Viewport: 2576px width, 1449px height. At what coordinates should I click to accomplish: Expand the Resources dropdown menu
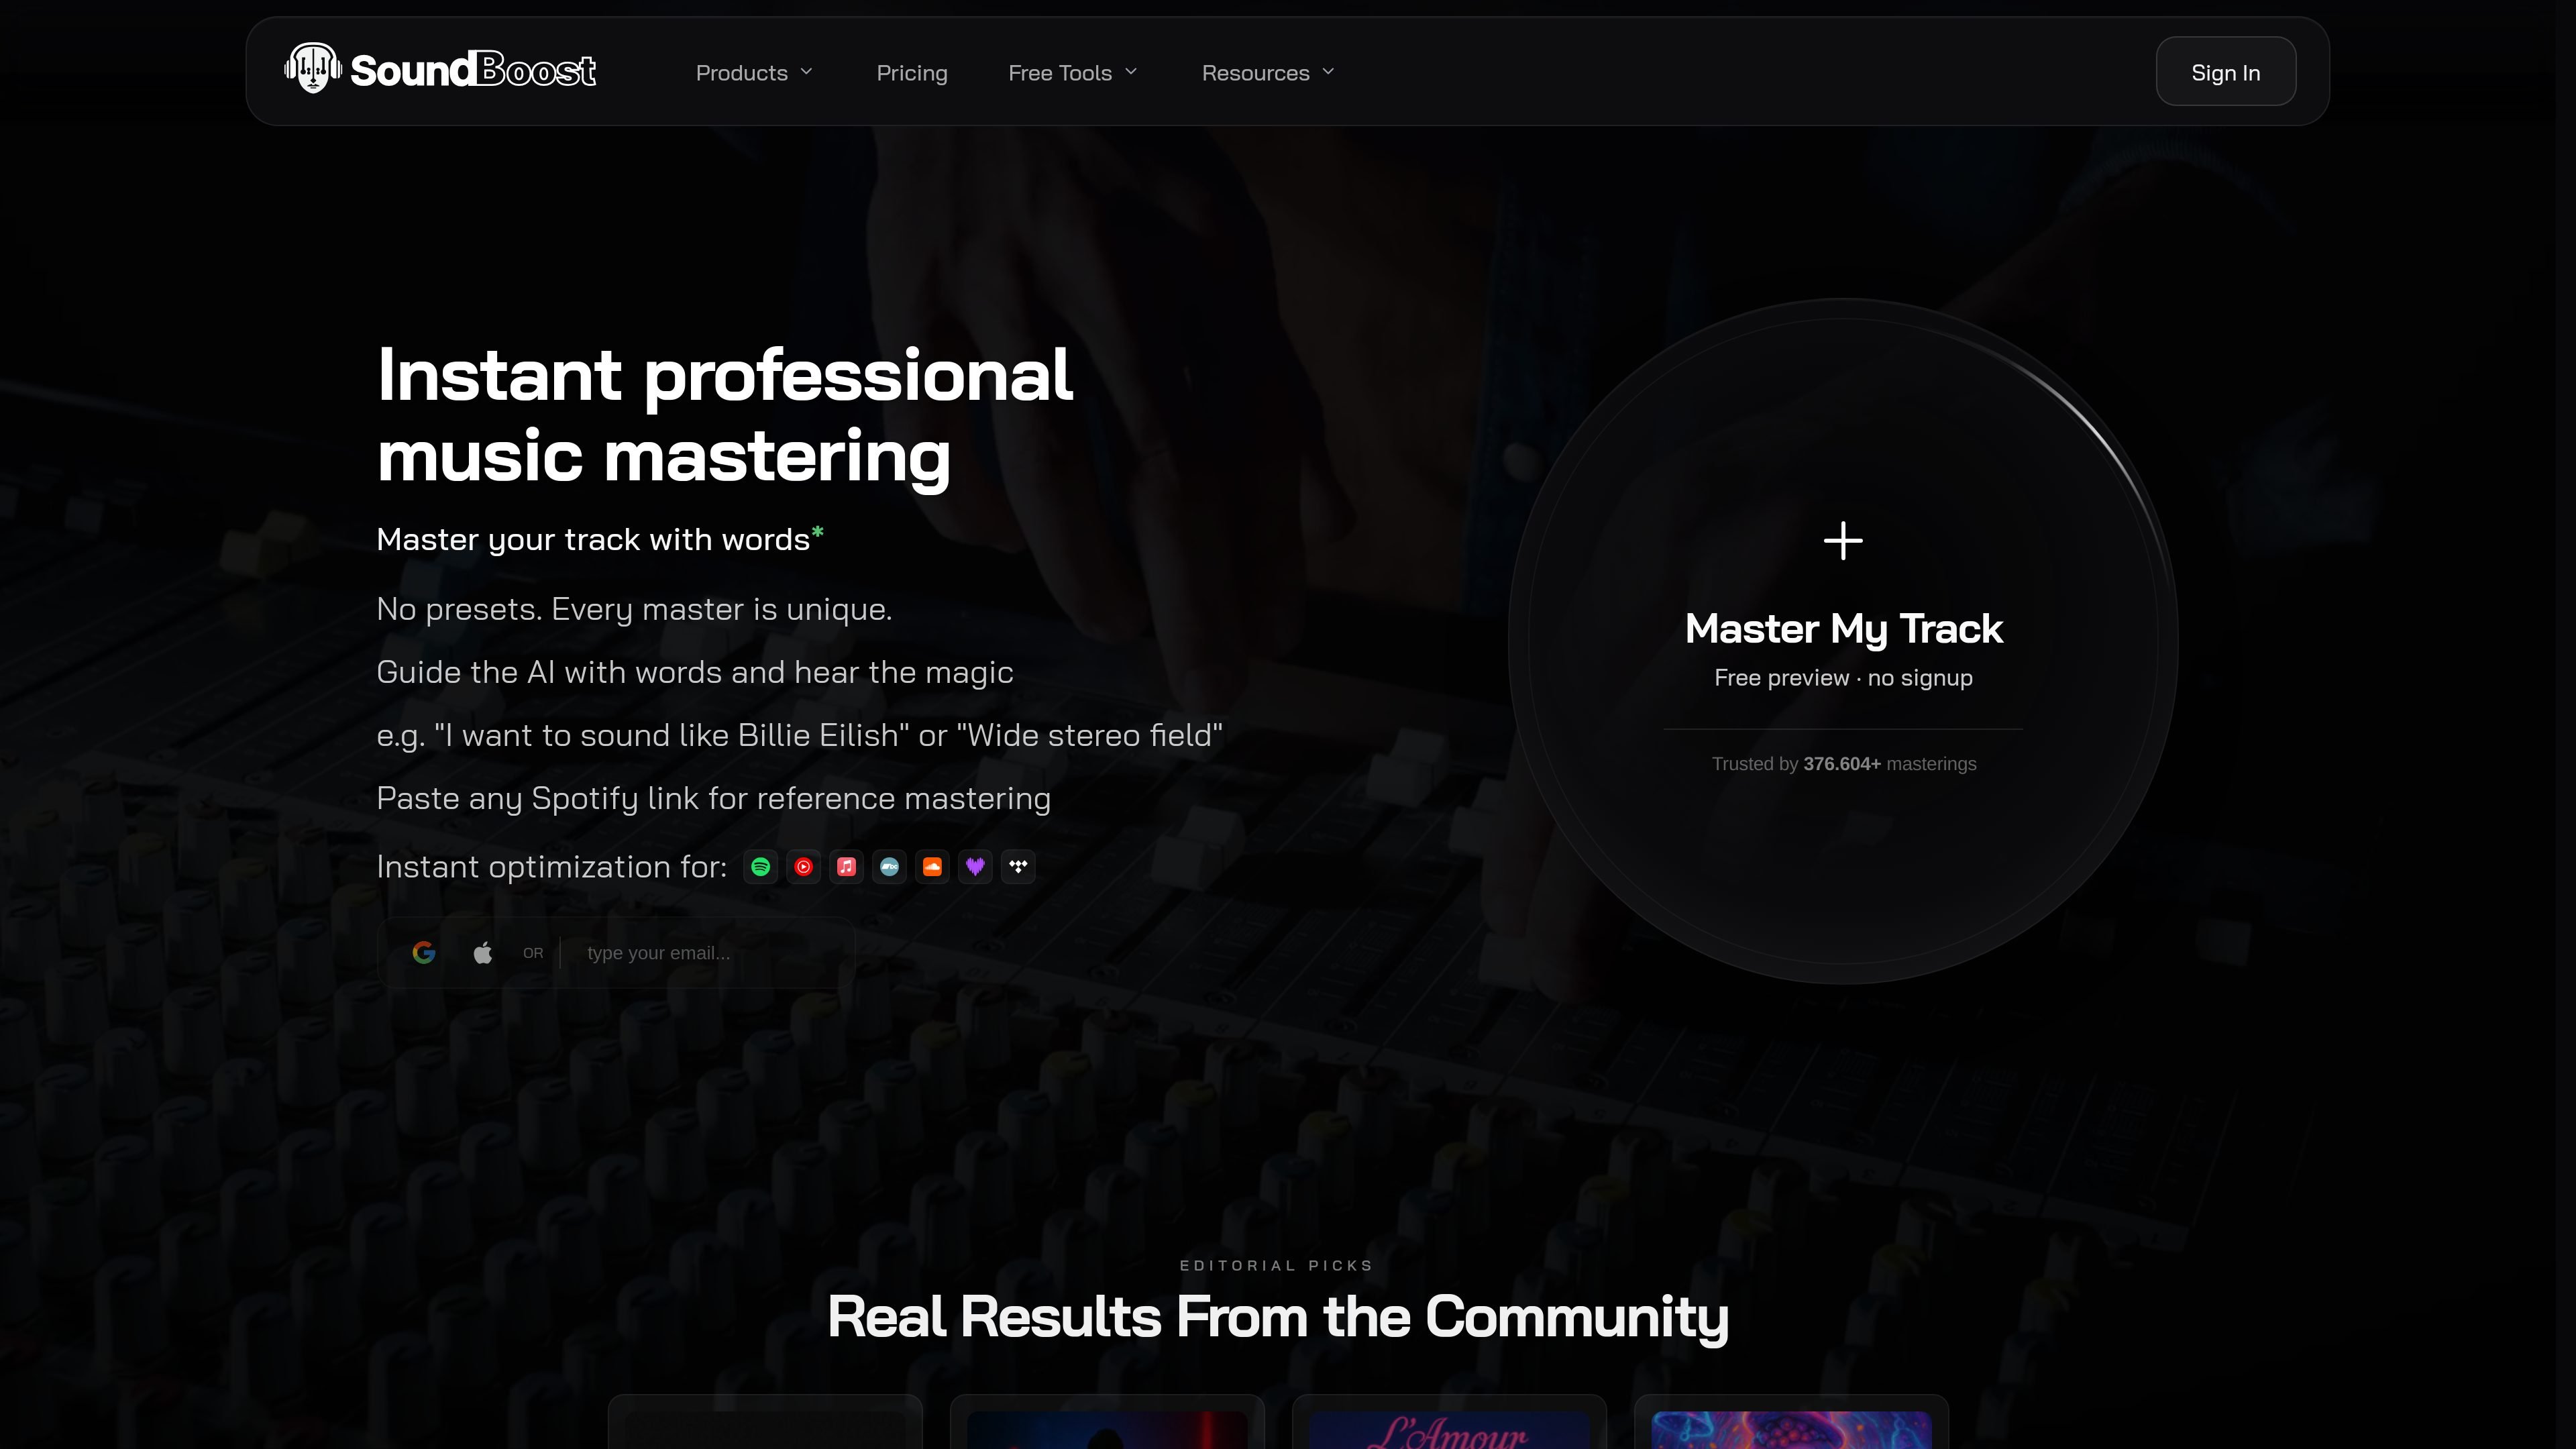(x=1268, y=73)
